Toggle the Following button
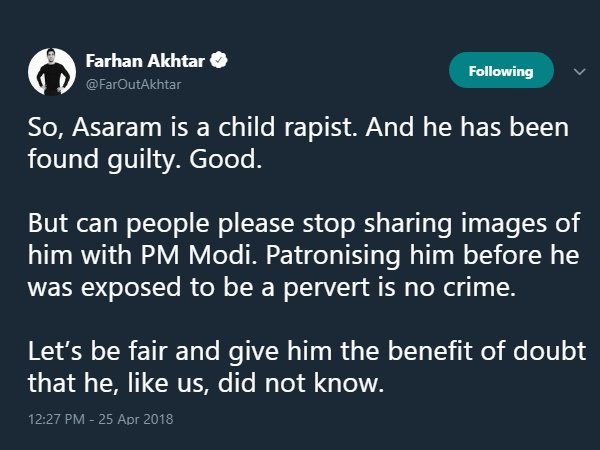The image size is (600, 450). point(501,71)
